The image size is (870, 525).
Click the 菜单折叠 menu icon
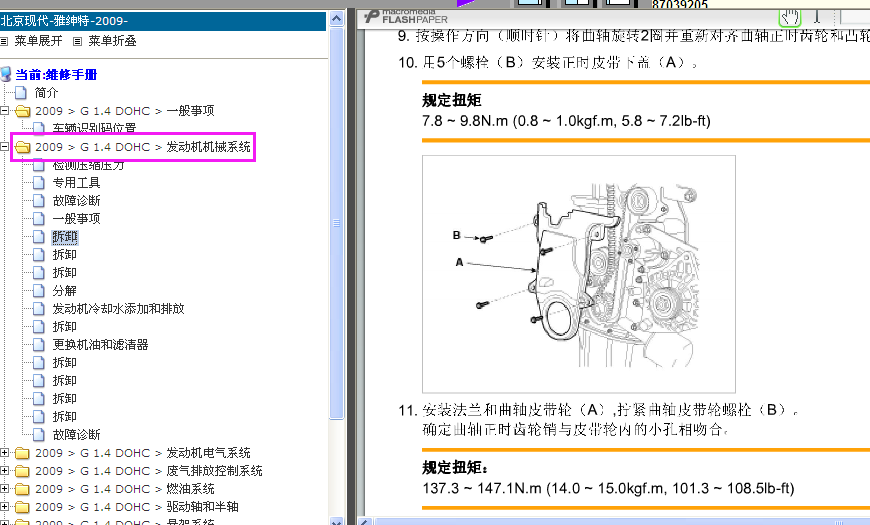tap(78, 41)
